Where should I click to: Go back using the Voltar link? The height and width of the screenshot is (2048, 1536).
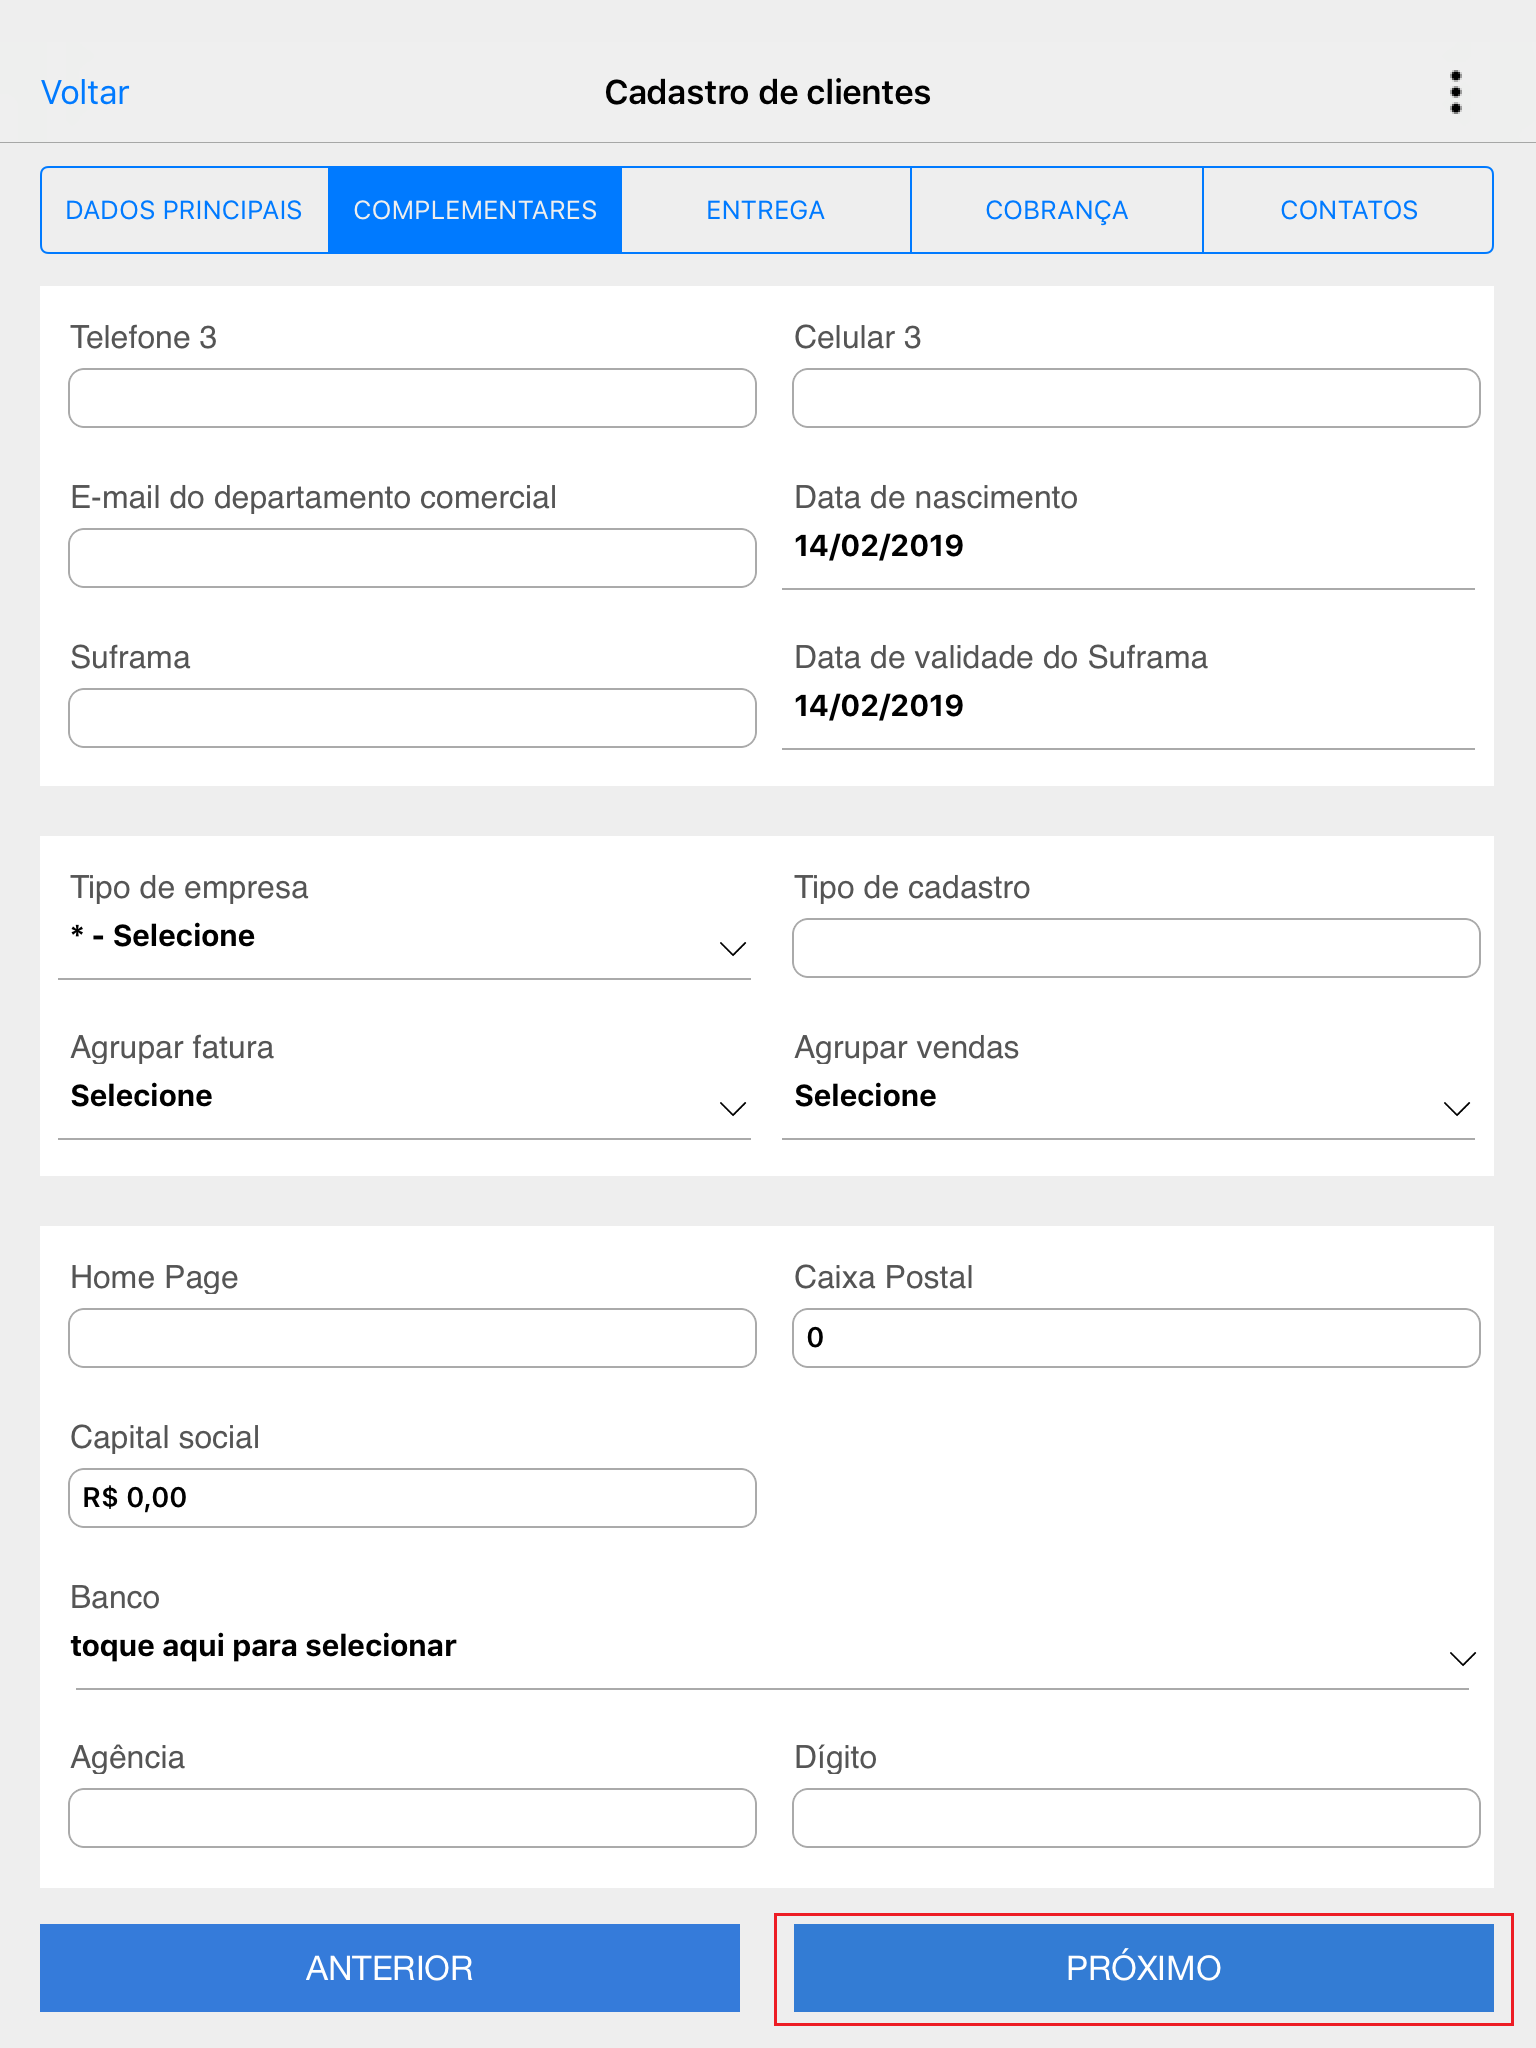click(x=85, y=93)
